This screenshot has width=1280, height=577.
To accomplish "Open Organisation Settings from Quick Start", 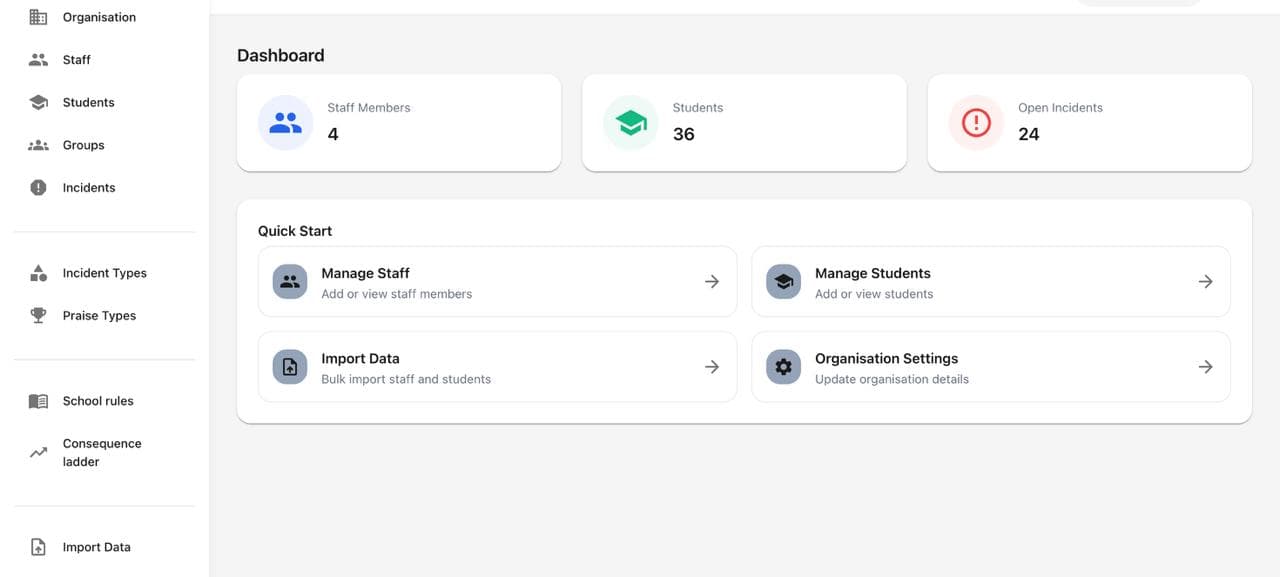I will pyautogui.click(x=885, y=357).
